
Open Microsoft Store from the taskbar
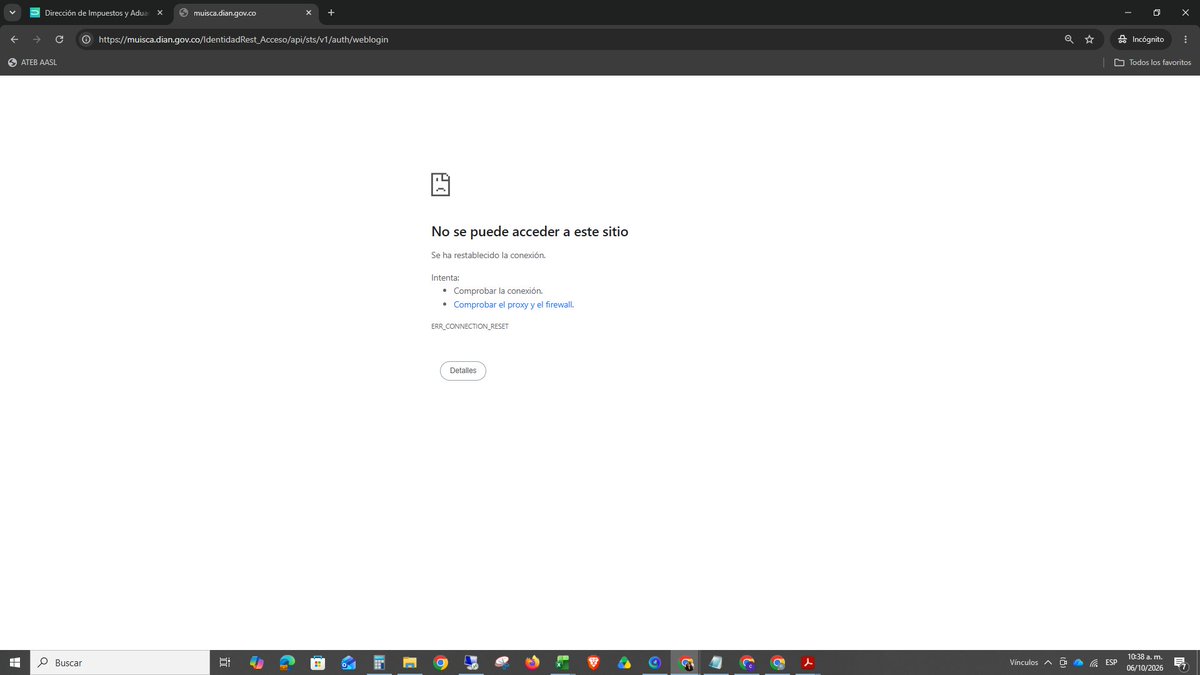pyautogui.click(x=318, y=662)
